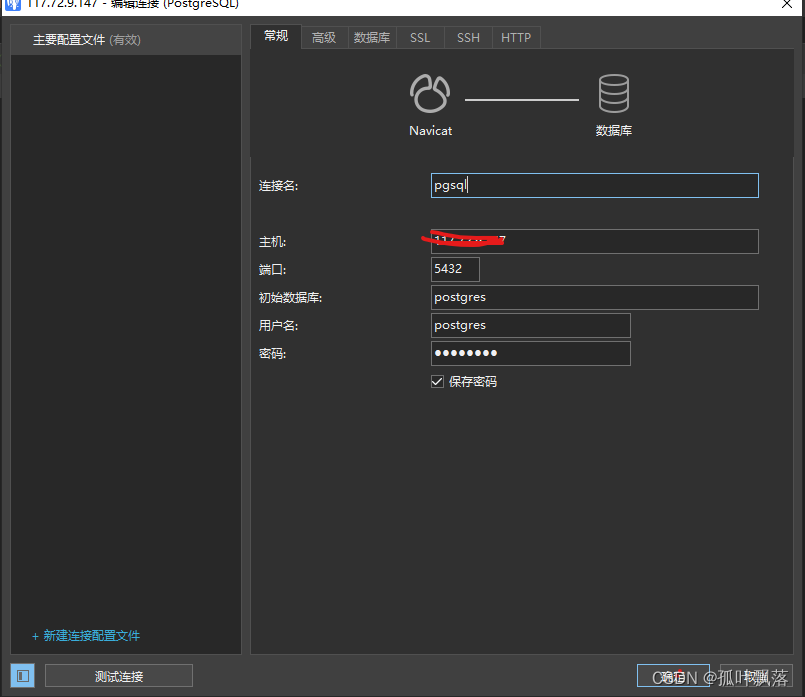Click the 主机 host input field
Viewport: 805px width, 697px height.
coord(595,241)
